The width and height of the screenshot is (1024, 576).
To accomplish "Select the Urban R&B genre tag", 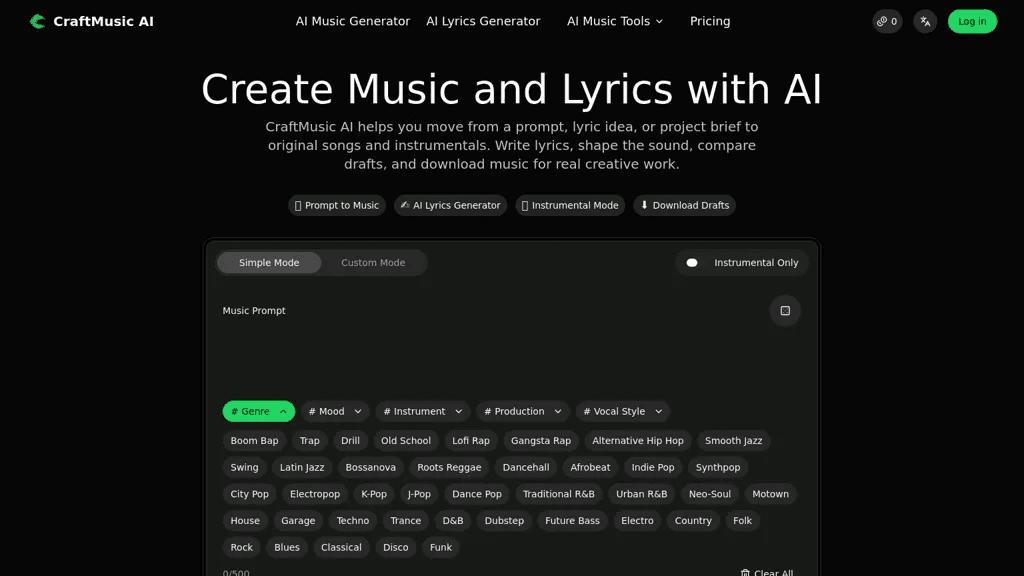I will [x=641, y=494].
